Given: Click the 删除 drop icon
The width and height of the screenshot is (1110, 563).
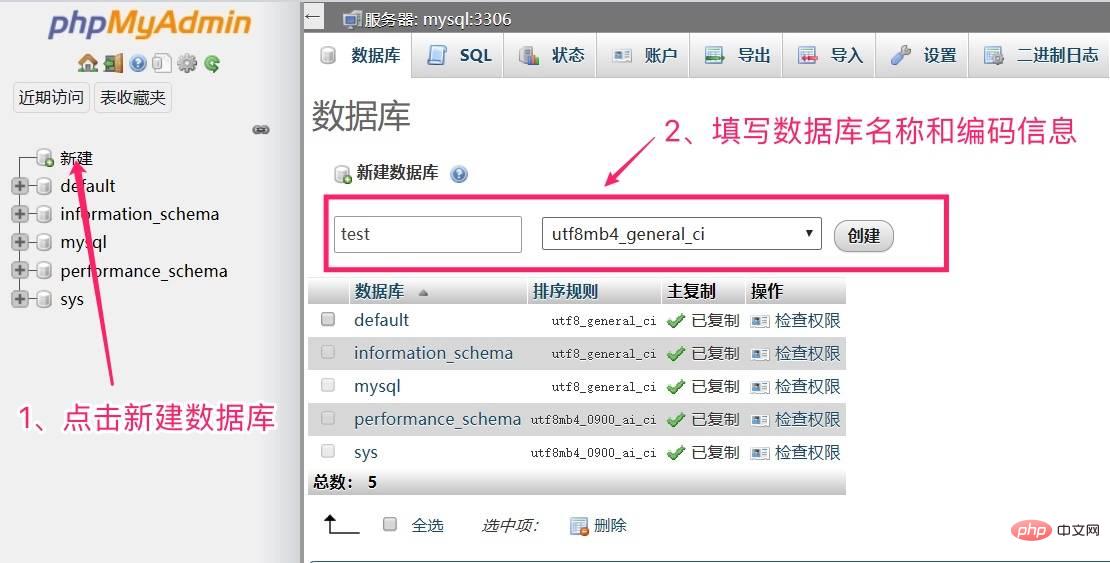Looking at the screenshot, I should click(579, 525).
